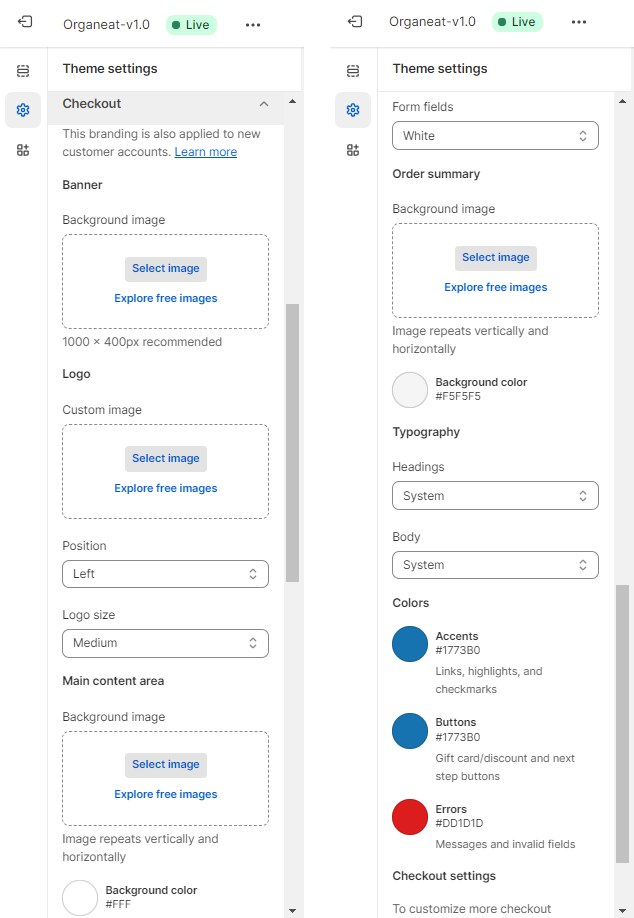Open the Accents color swatch
The image size is (634, 918).
pos(410,643)
